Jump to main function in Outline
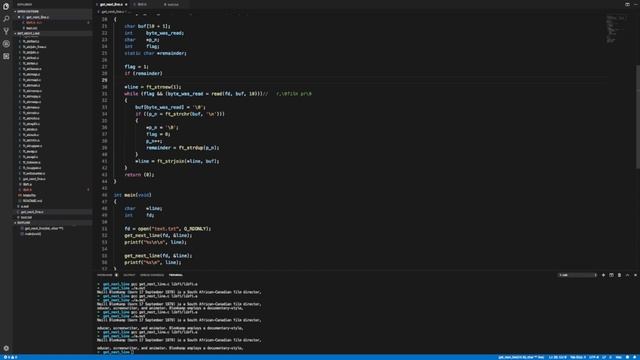 coord(33,234)
